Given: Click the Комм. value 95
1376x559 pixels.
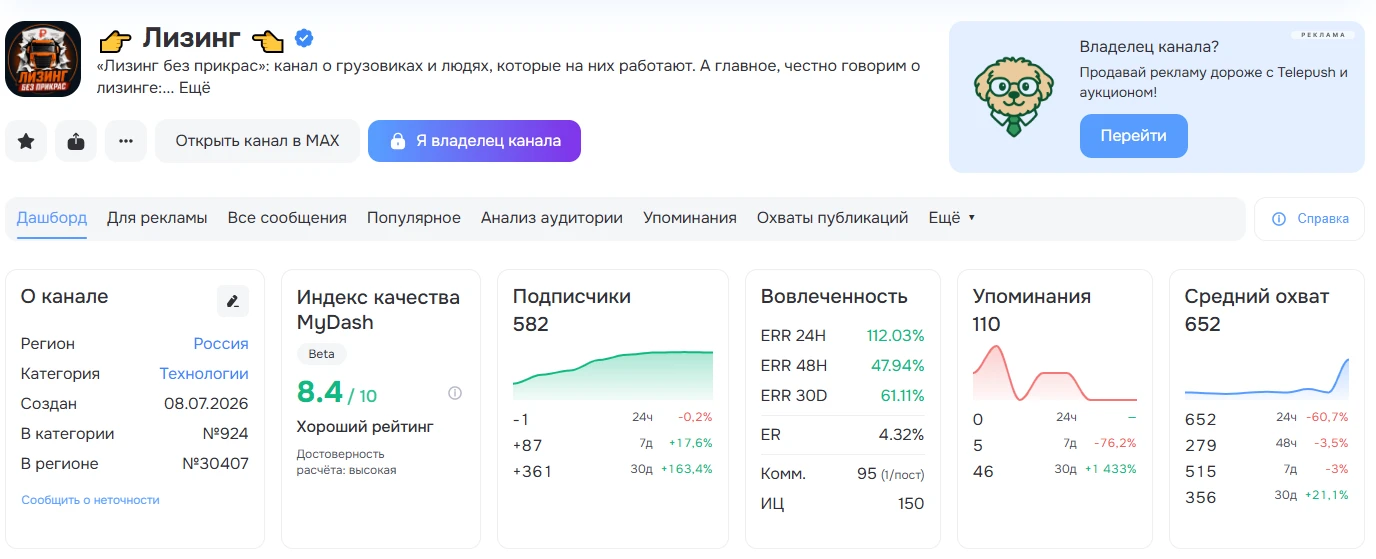Looking at the screenshot, I should pos(867,473).
